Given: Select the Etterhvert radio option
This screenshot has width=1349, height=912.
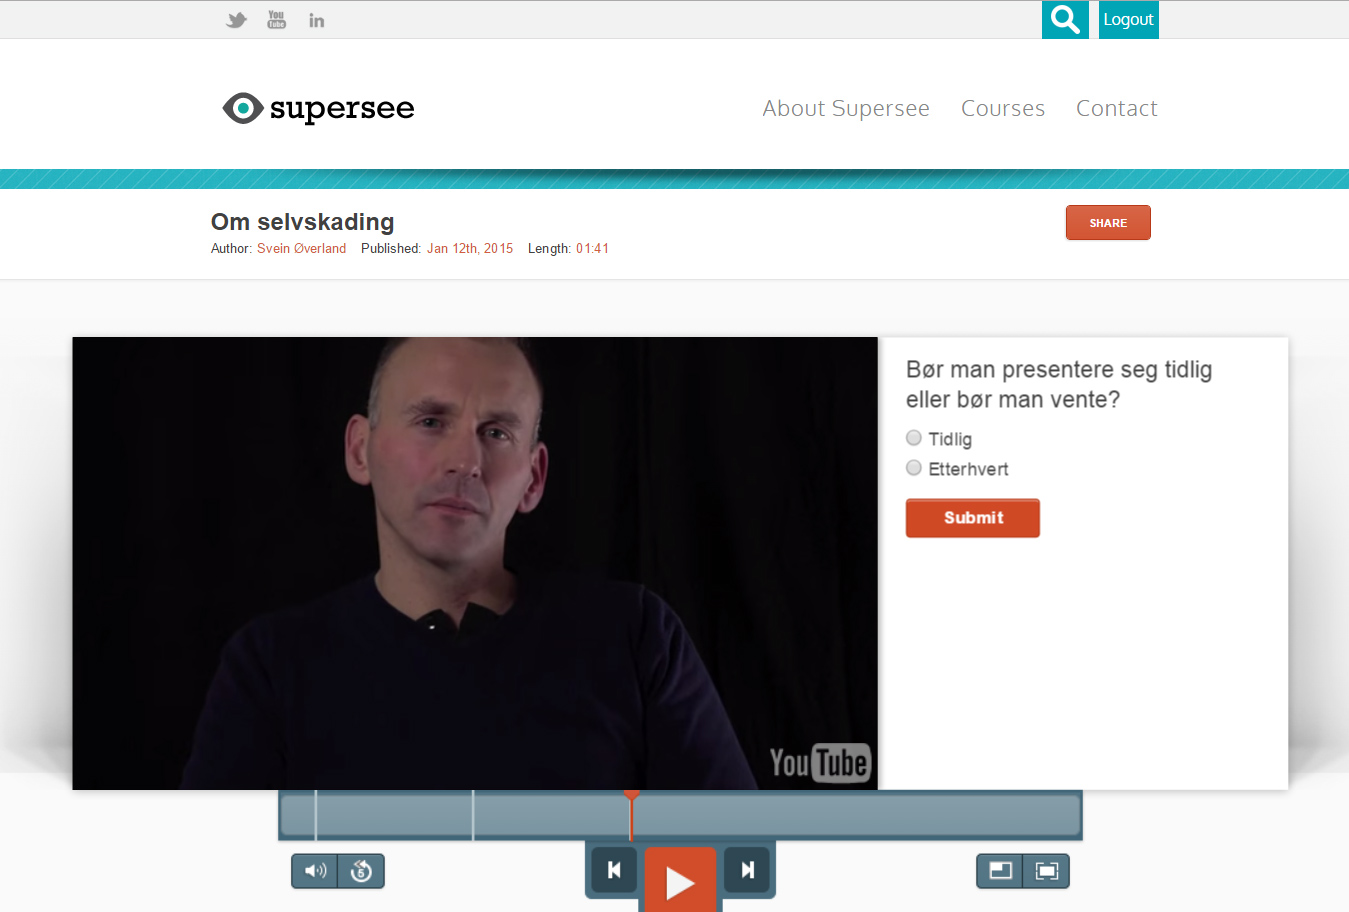Looking at the screenshot, I should [x=914, y=468].
